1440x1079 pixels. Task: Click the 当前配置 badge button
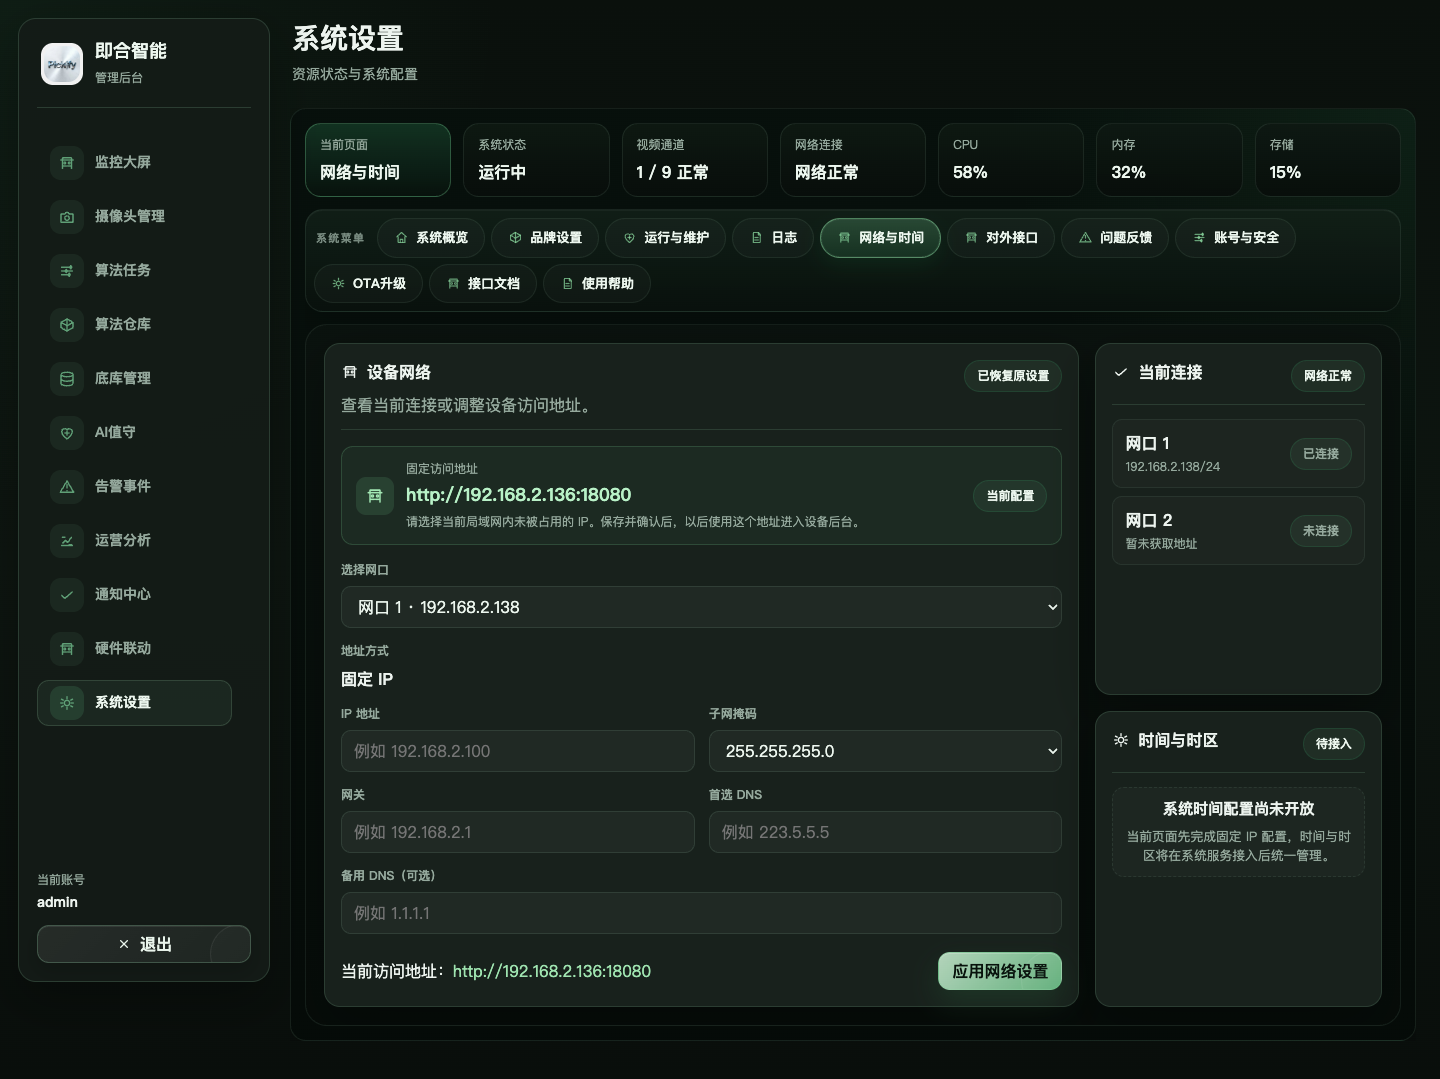pos(1010,496)
